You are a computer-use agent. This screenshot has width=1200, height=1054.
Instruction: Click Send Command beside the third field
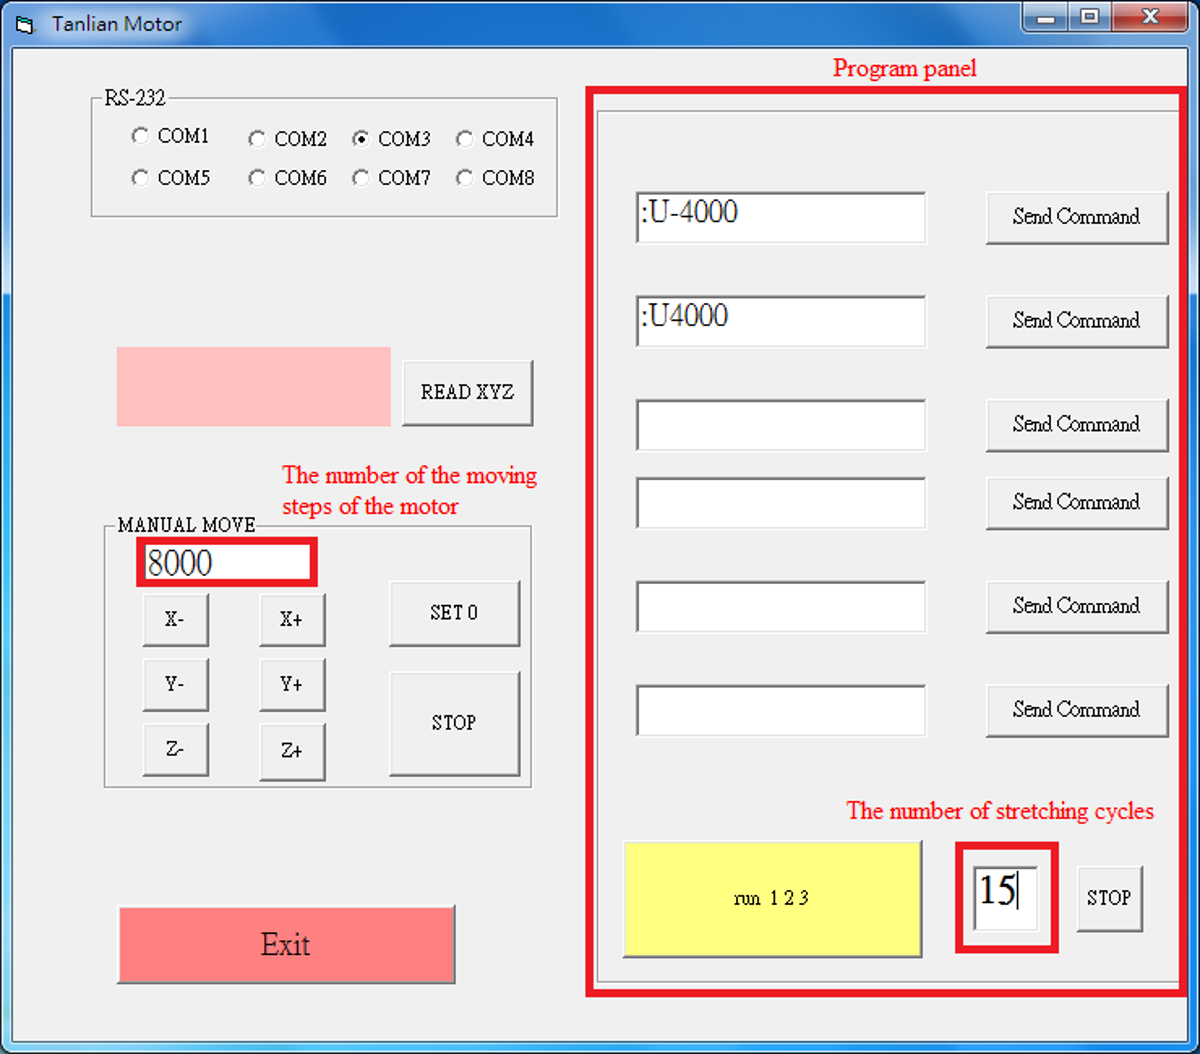(x=1077, y=425)
